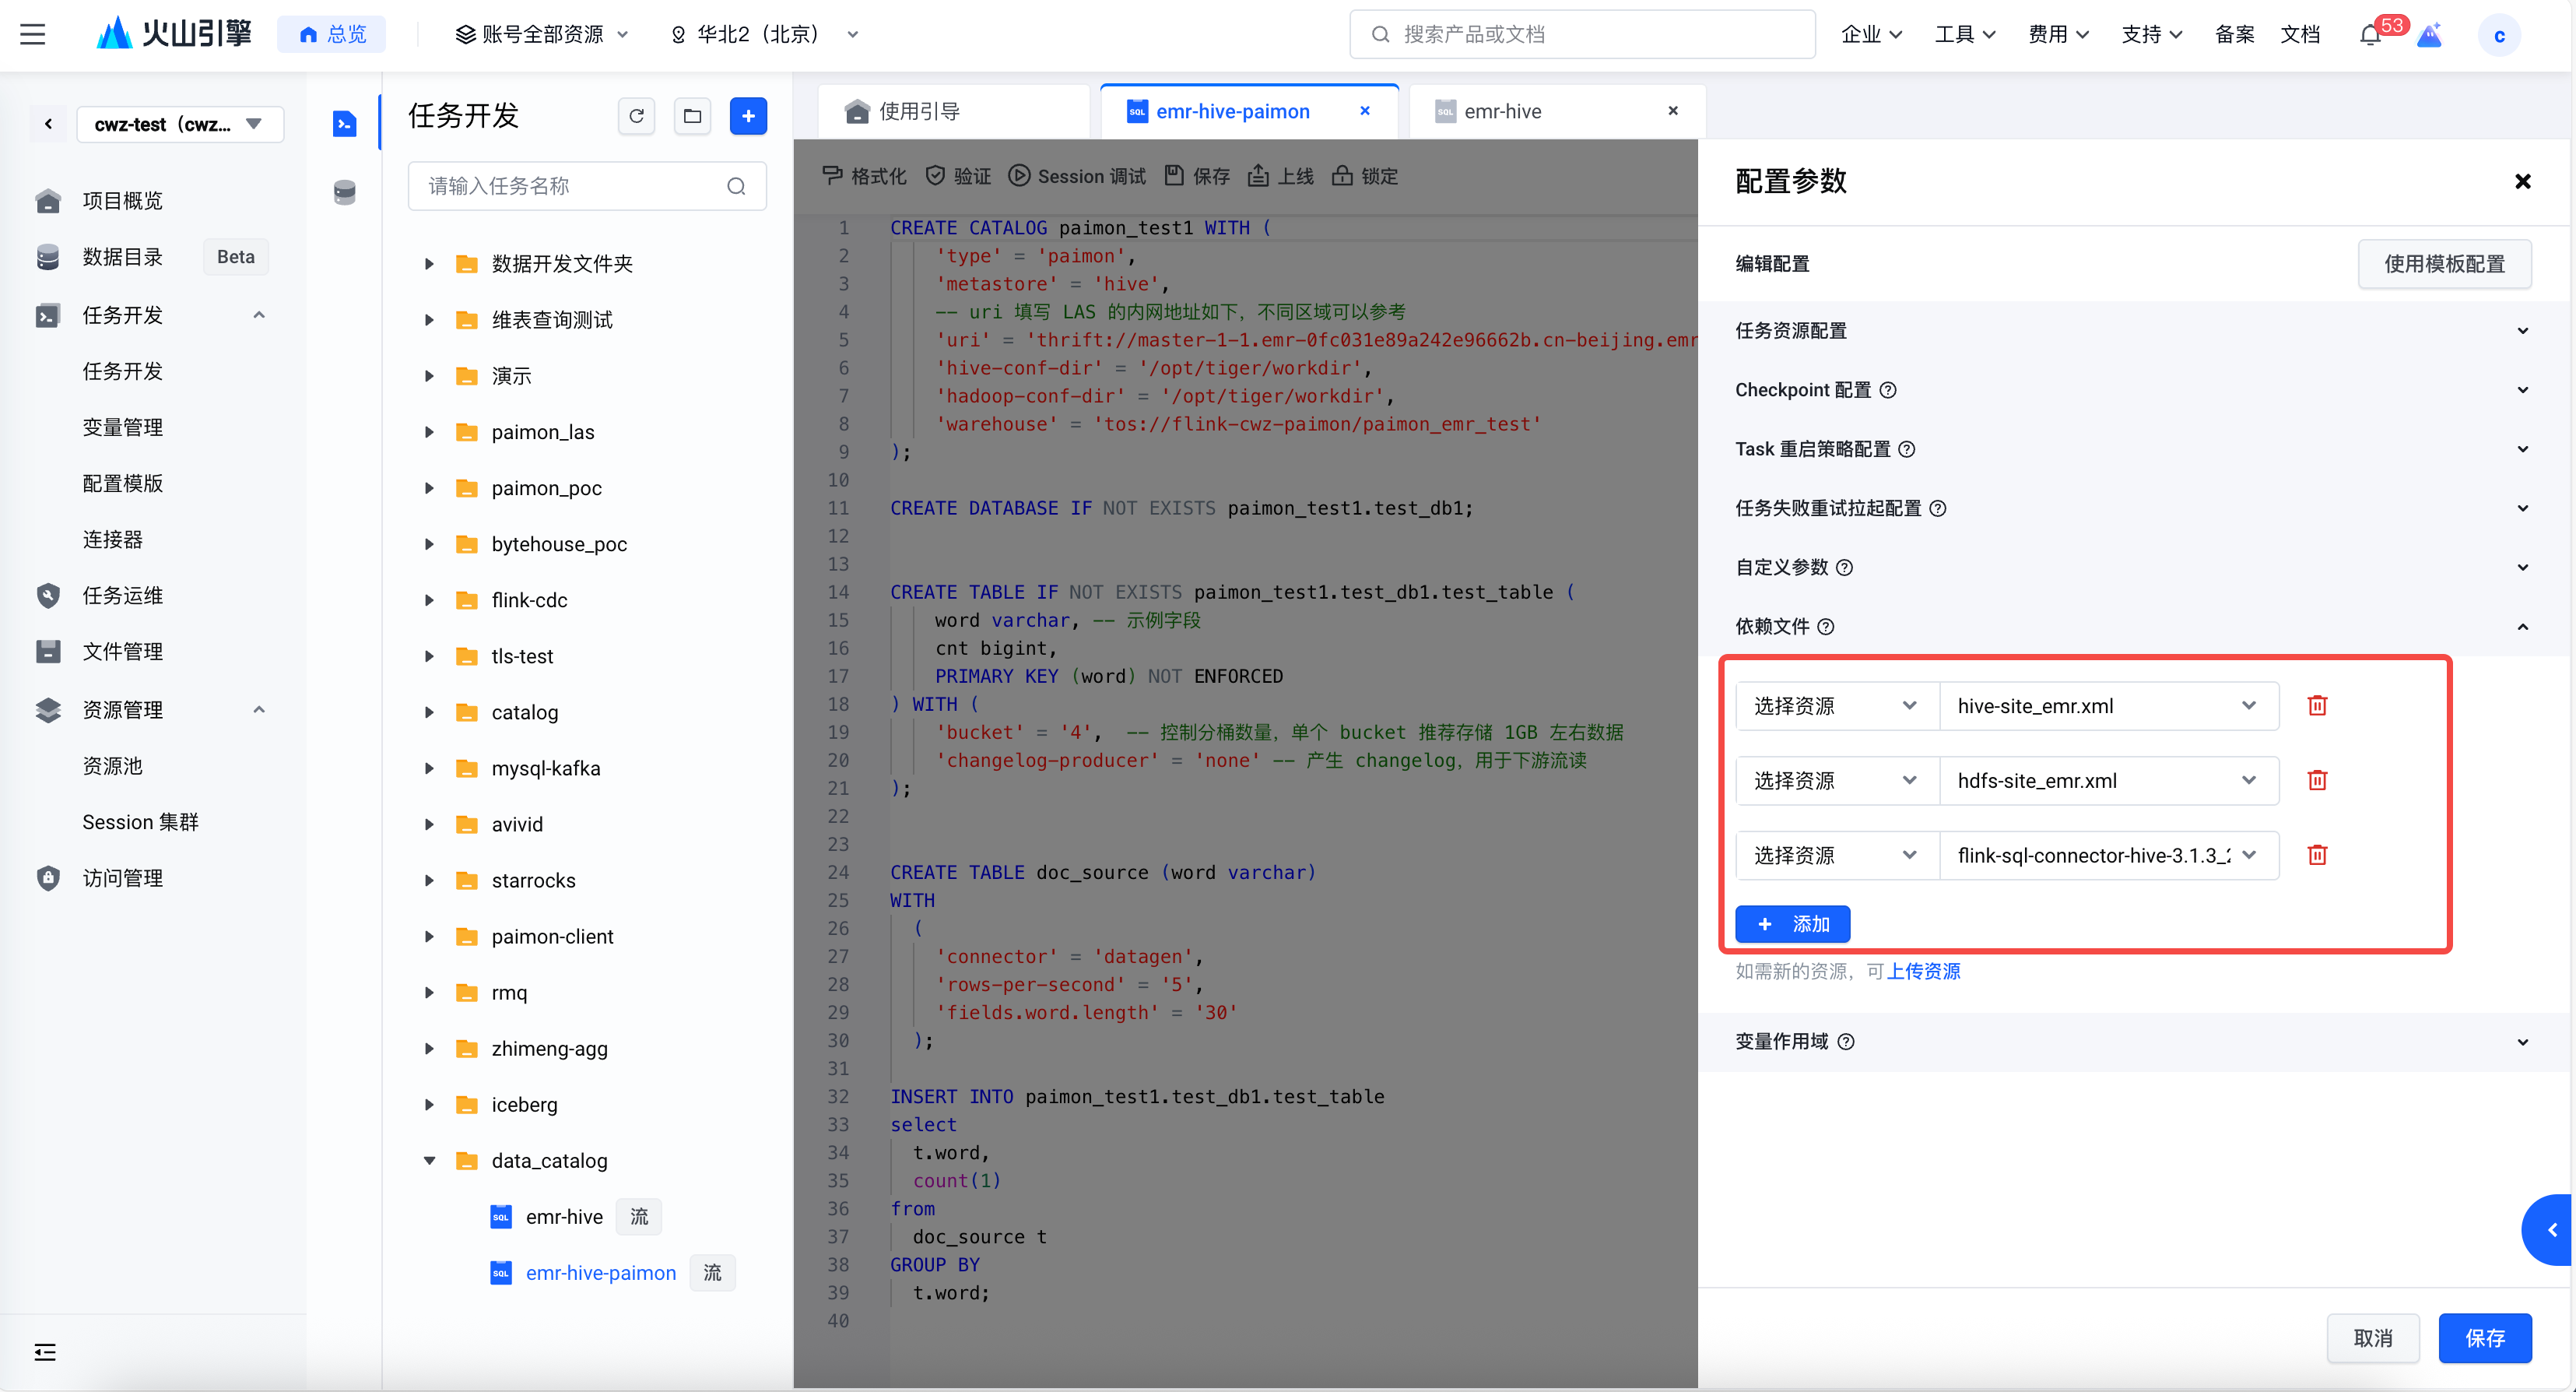Click the blue plus add task icon

point(748,116)
